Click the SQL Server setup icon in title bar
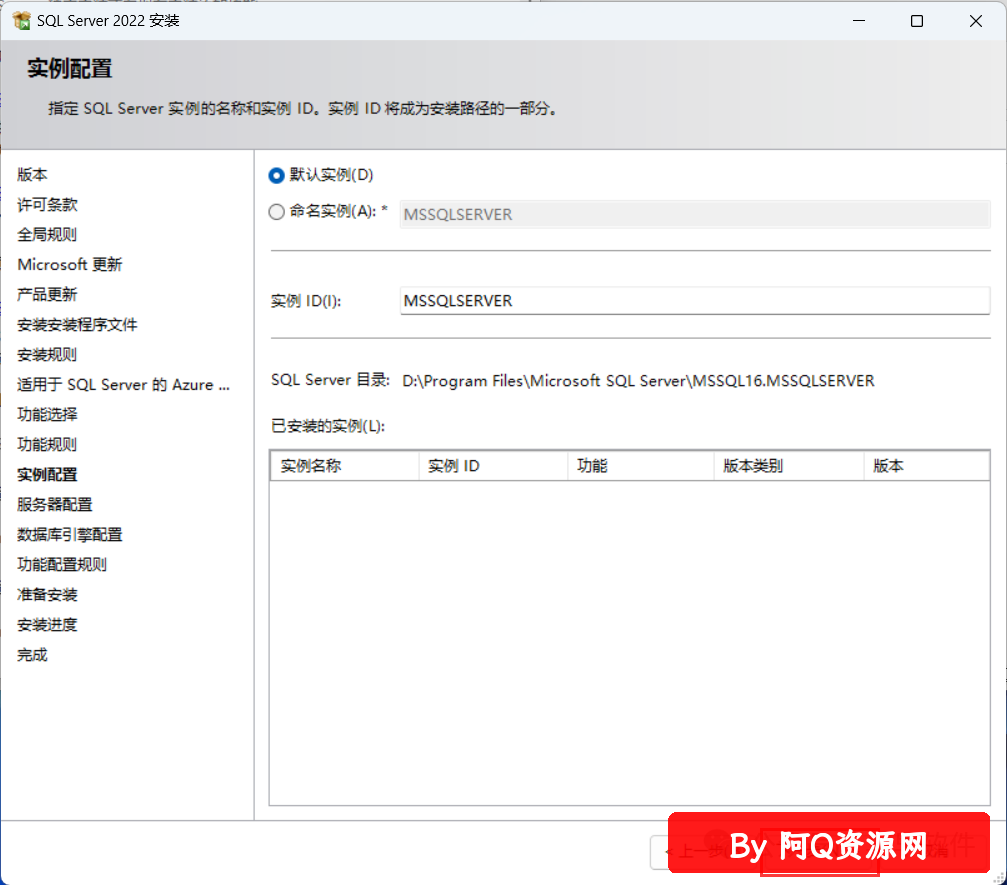Screen dimensions: 1007x885 tap(21, 21)
